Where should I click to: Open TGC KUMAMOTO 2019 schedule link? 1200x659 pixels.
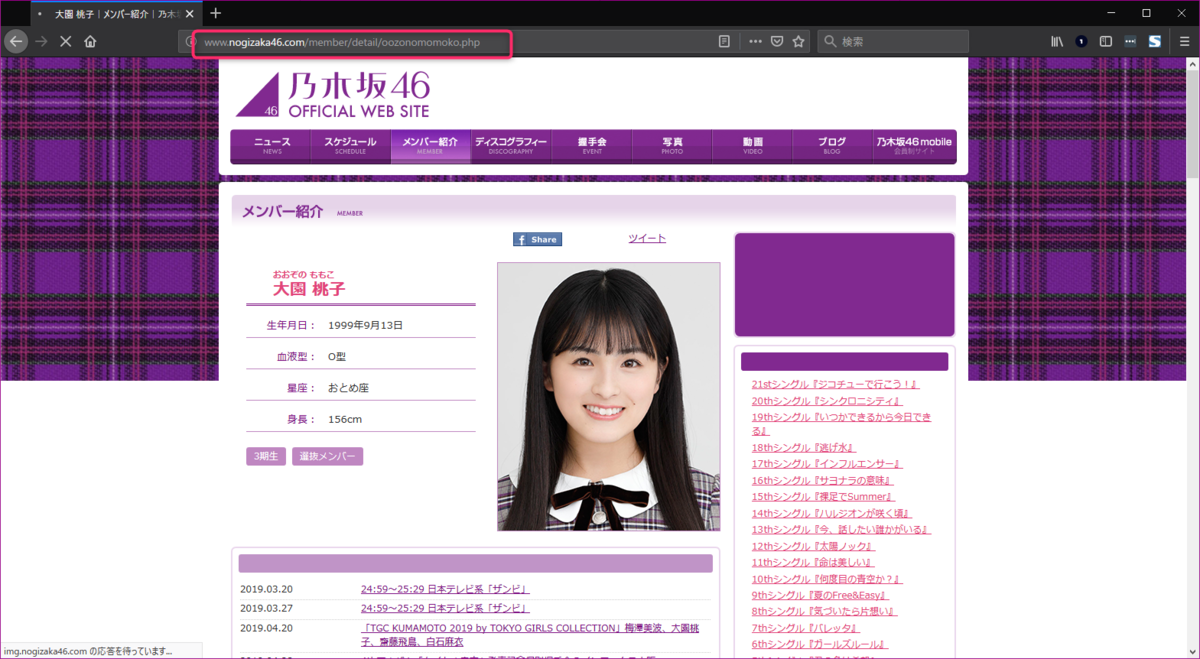(x=530, y=634)
